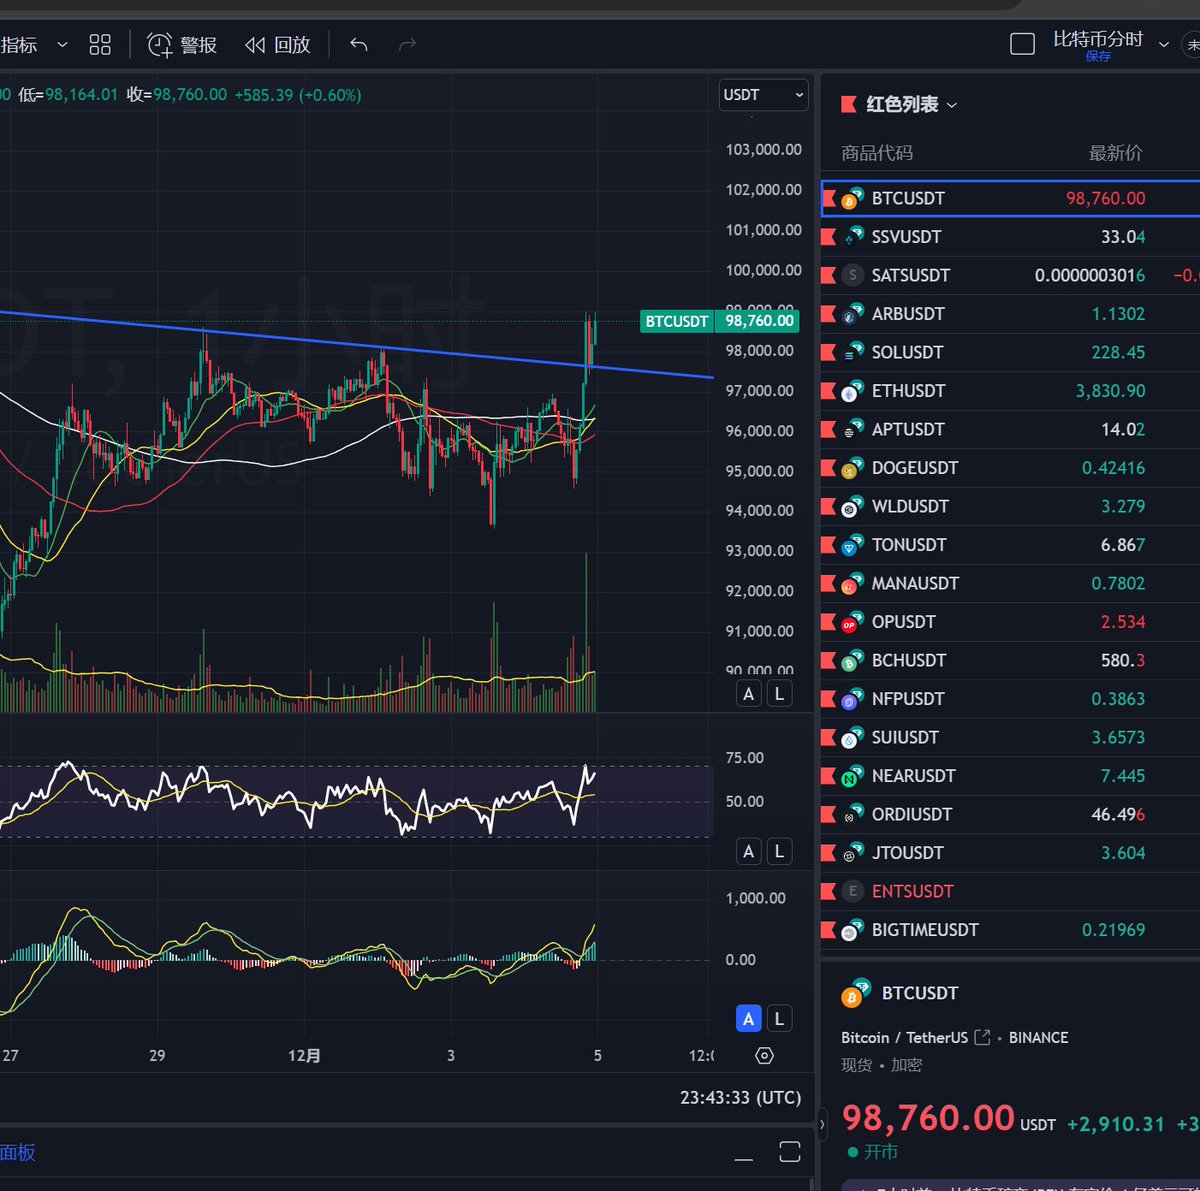Toggle log scale L on MACD pane
Image resolution: width=1200 pixels, height=1191 pixels.
coord(780,1019)
